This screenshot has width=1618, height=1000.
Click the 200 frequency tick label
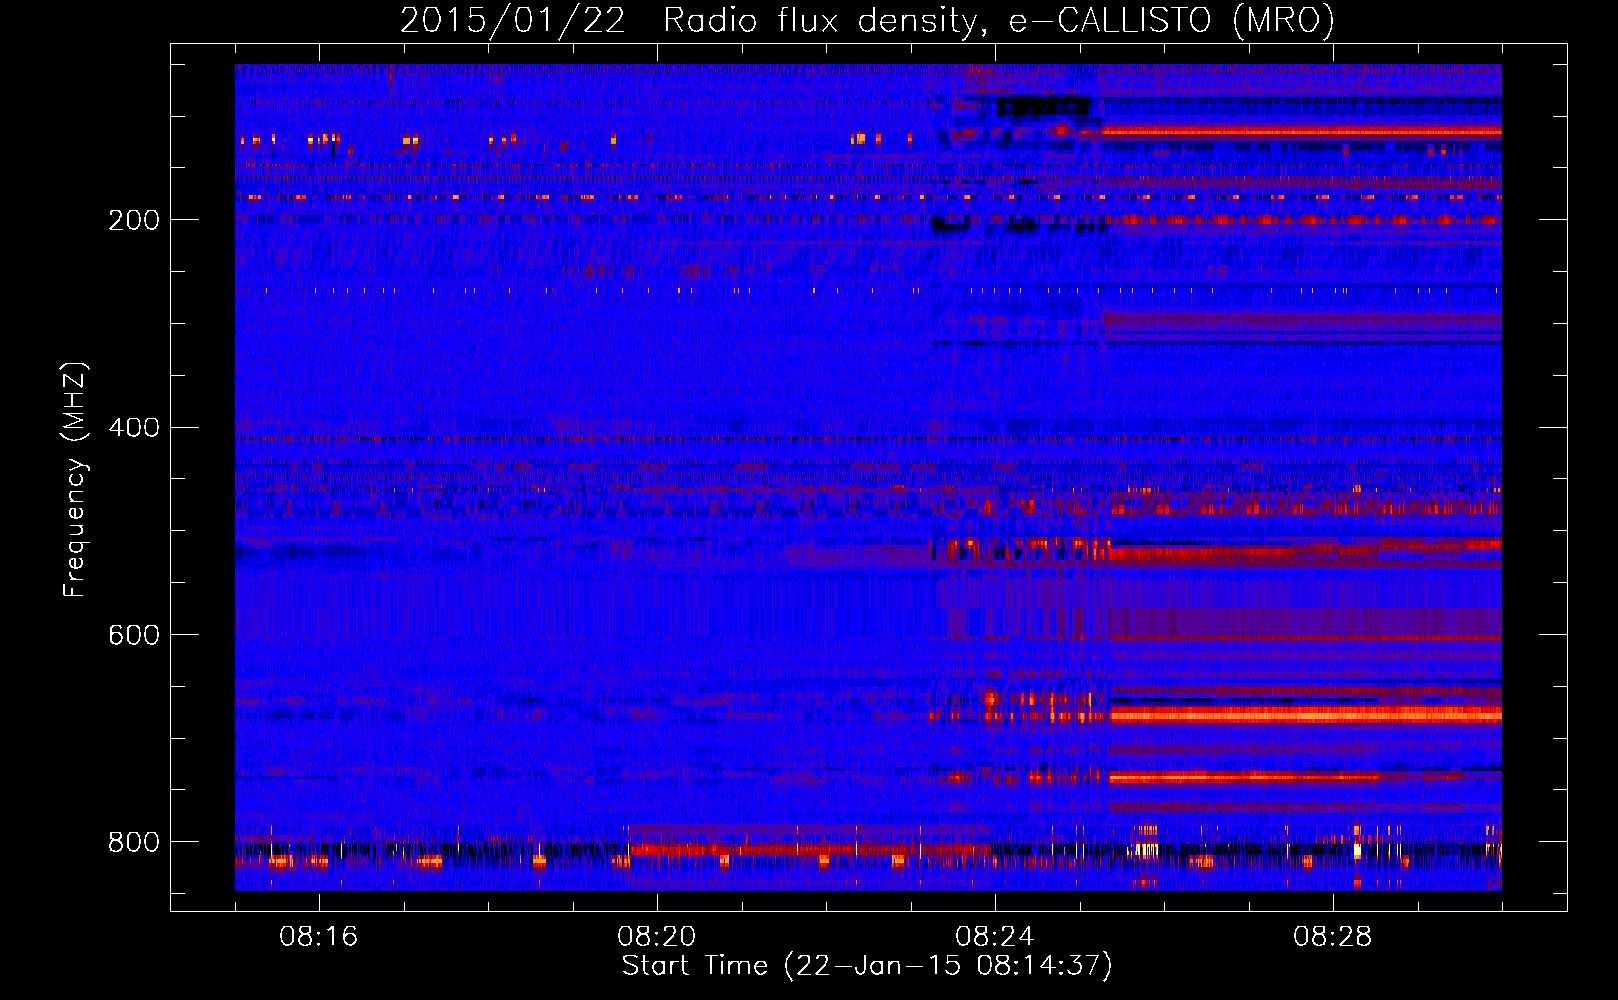point(134,220)
